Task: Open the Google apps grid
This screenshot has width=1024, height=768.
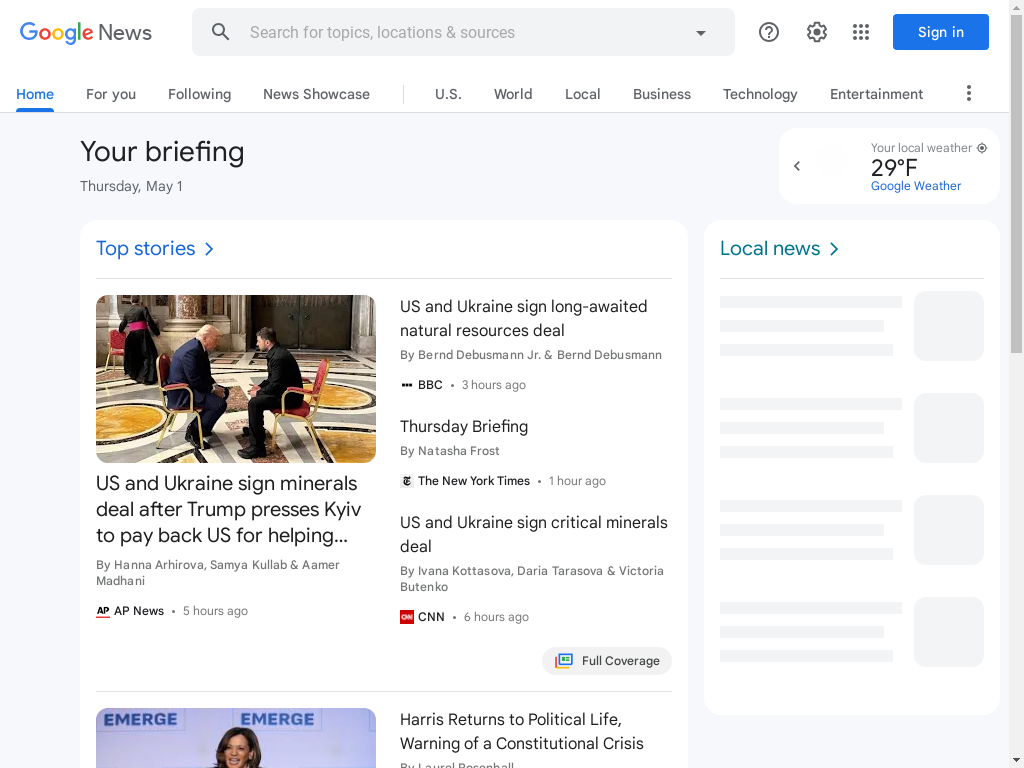Action: [x=861, y=32]
